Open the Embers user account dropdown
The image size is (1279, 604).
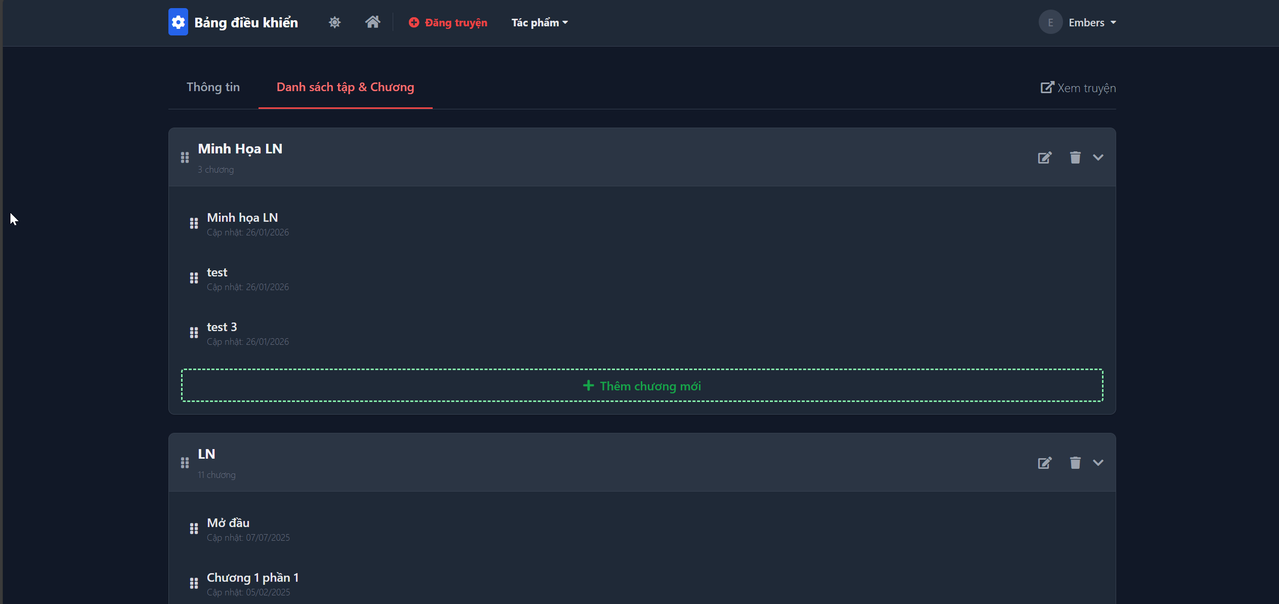[x=1078, y=22]
